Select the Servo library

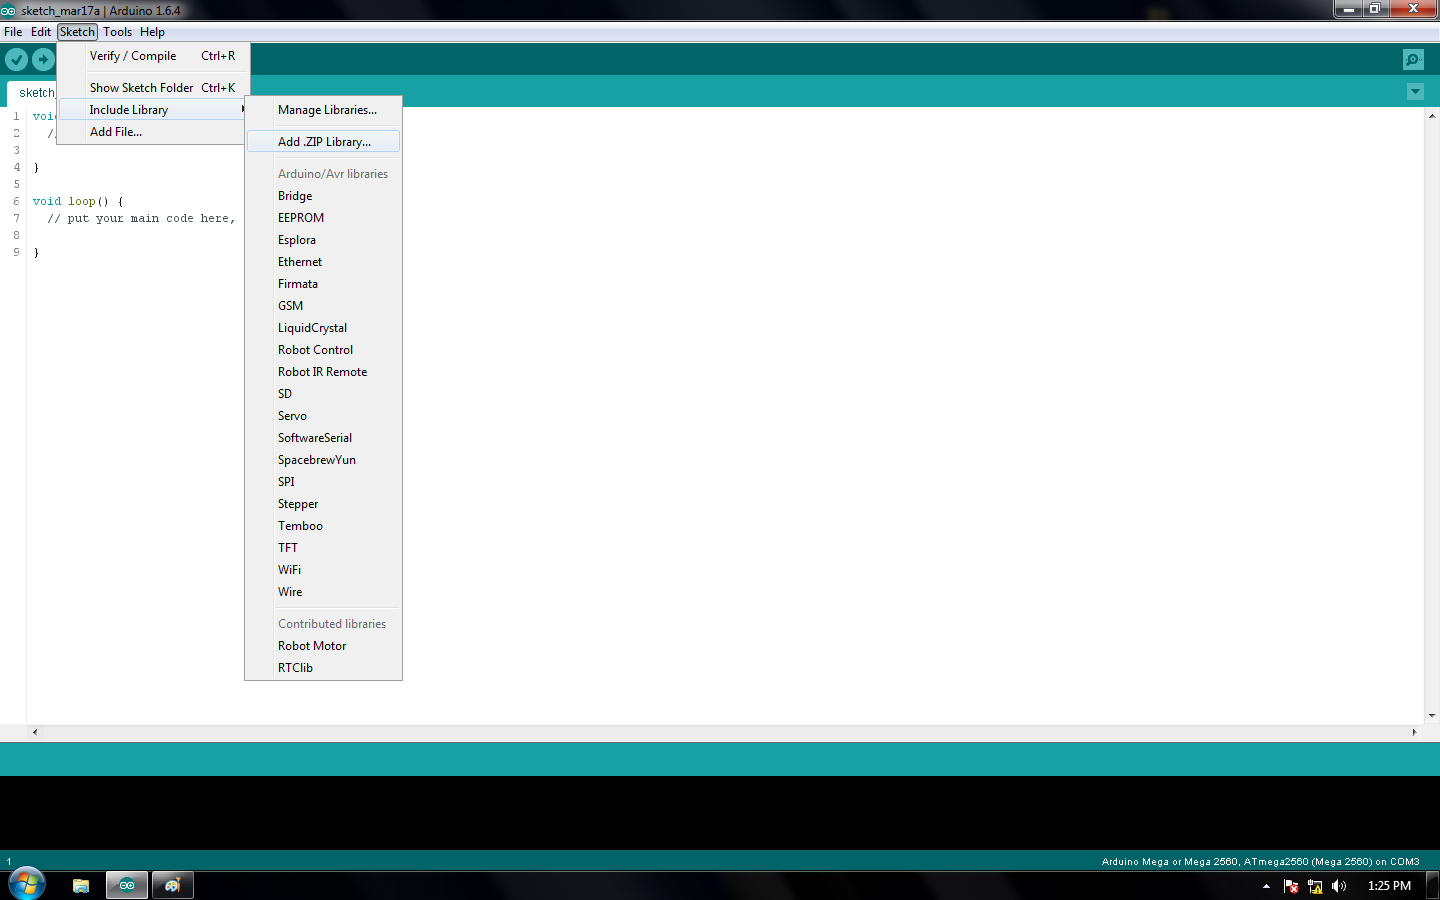click(x=292, y=415)
